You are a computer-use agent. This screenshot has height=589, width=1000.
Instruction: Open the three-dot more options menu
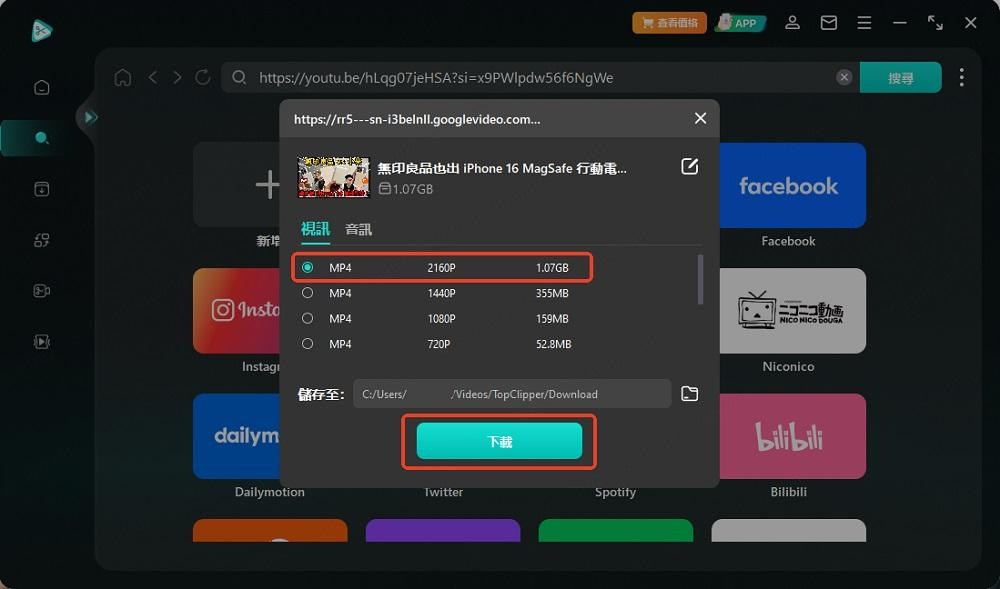[962, 78]
